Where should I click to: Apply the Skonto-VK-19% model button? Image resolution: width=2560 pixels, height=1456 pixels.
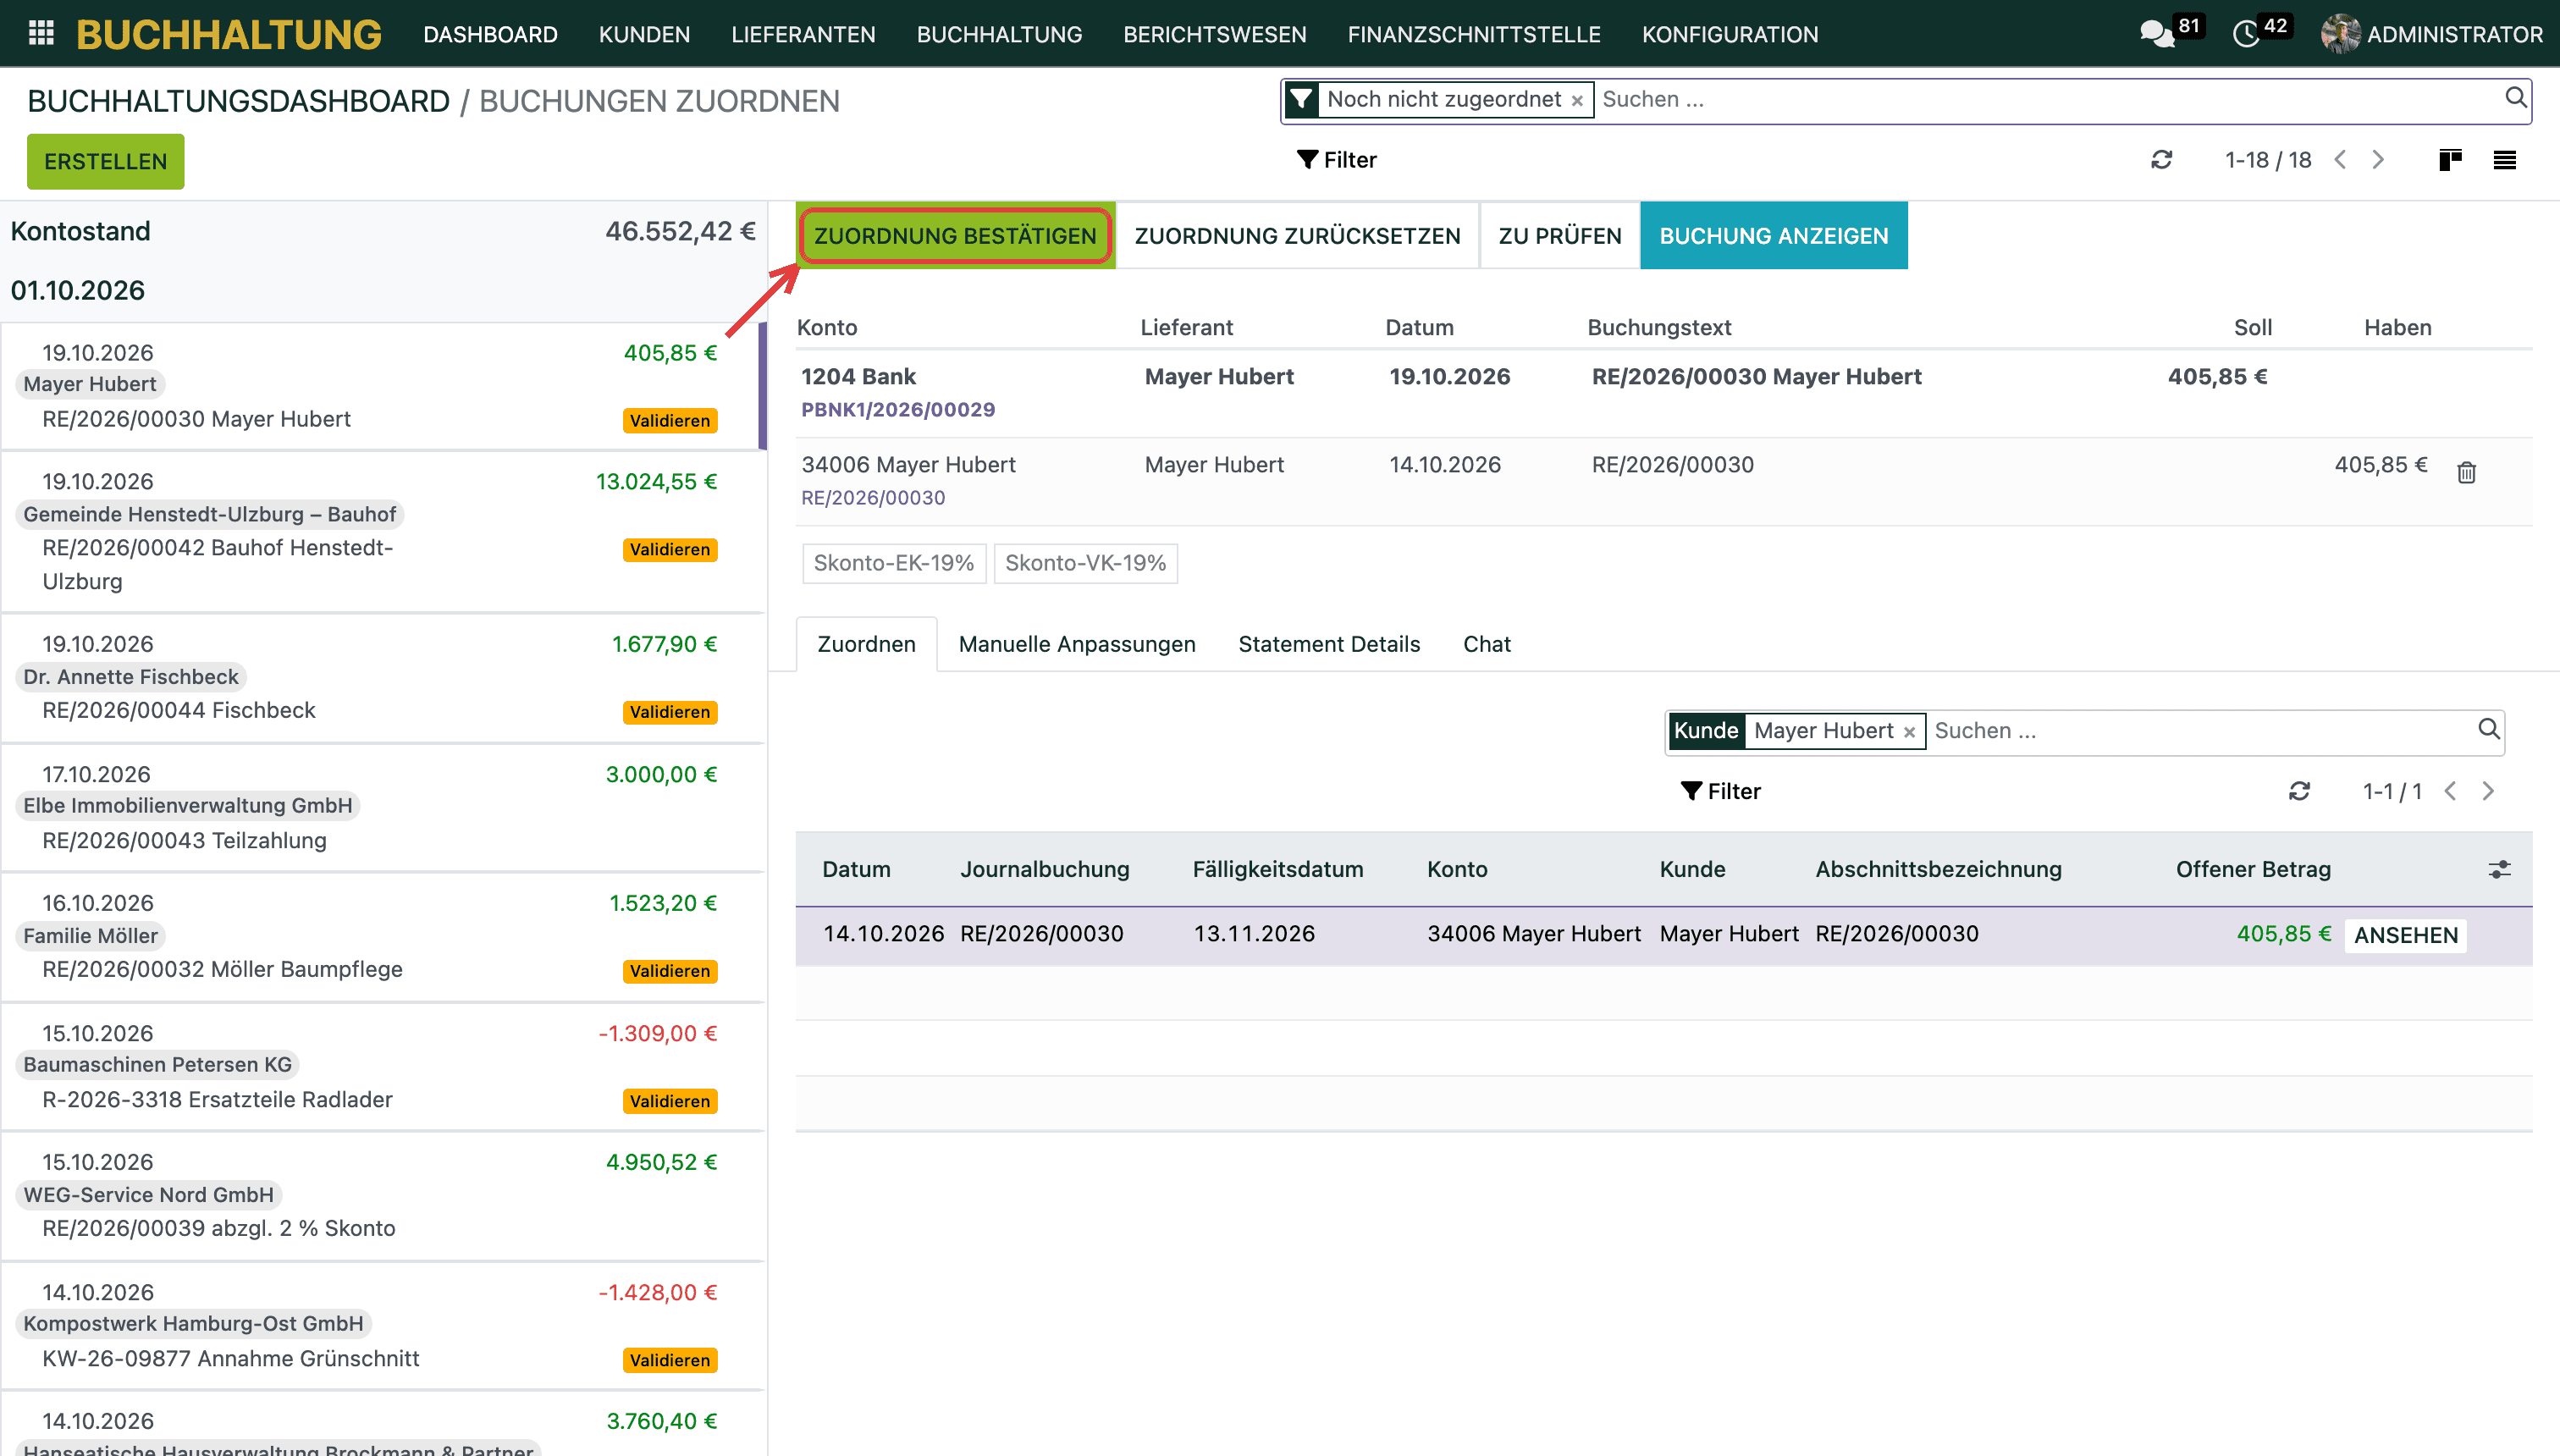tap(1085, 563)
